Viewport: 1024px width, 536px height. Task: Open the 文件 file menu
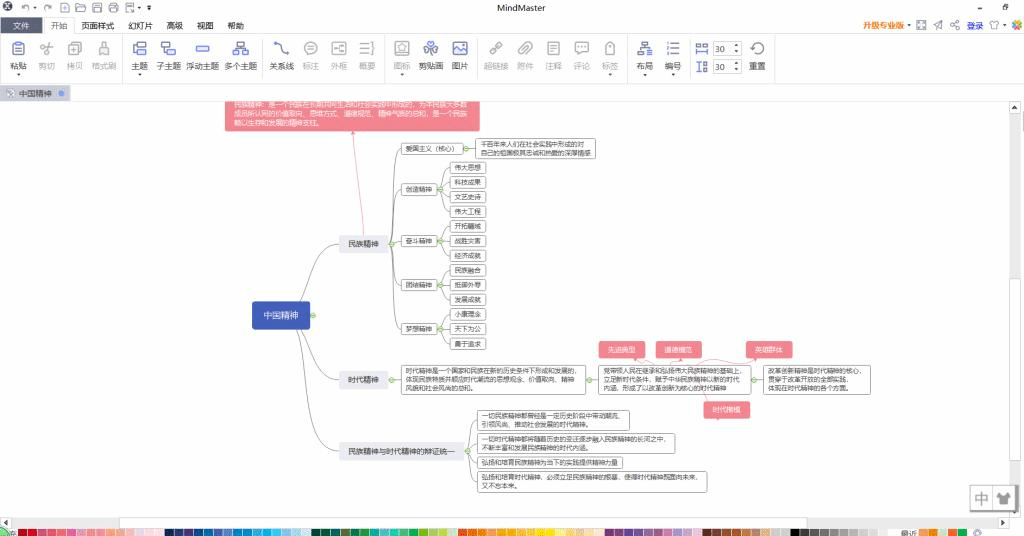(x=22, y=25)
